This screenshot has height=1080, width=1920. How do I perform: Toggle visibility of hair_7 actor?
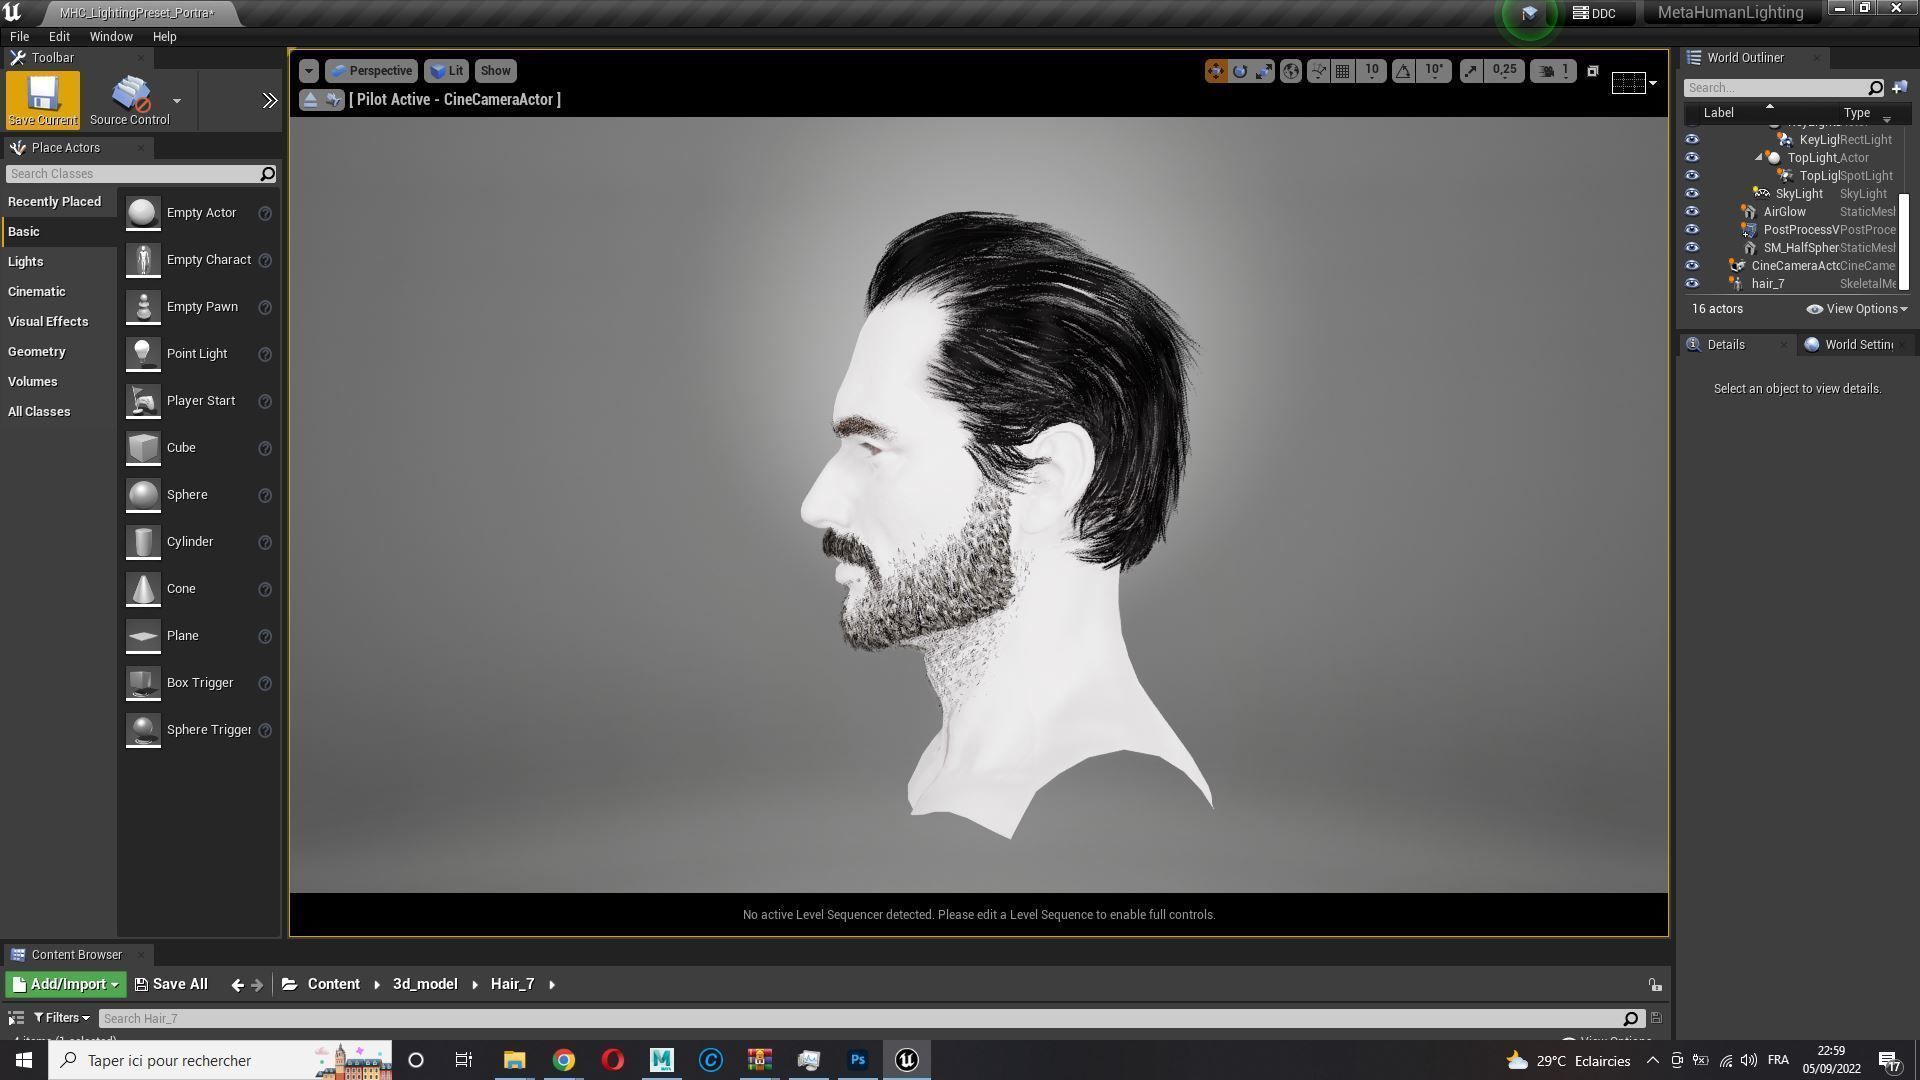[1692, 284]
